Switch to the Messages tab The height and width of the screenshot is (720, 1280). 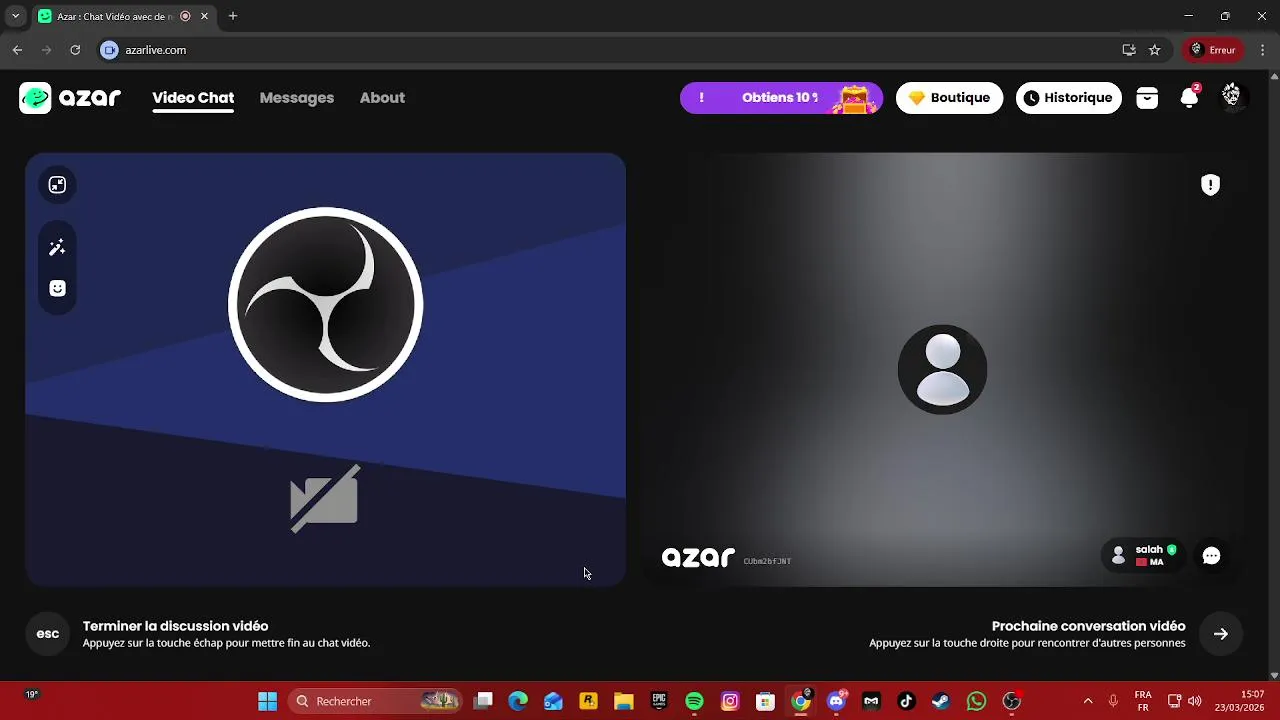297,98
